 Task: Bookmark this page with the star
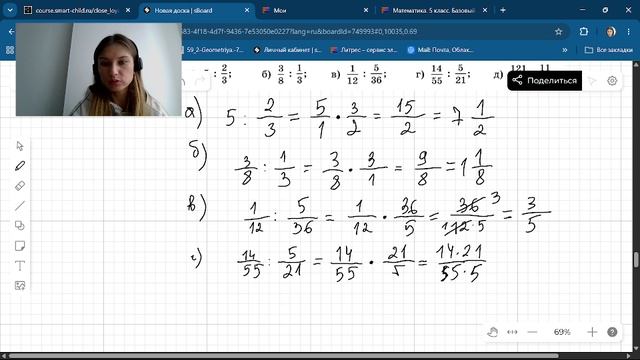coord(558,31)
